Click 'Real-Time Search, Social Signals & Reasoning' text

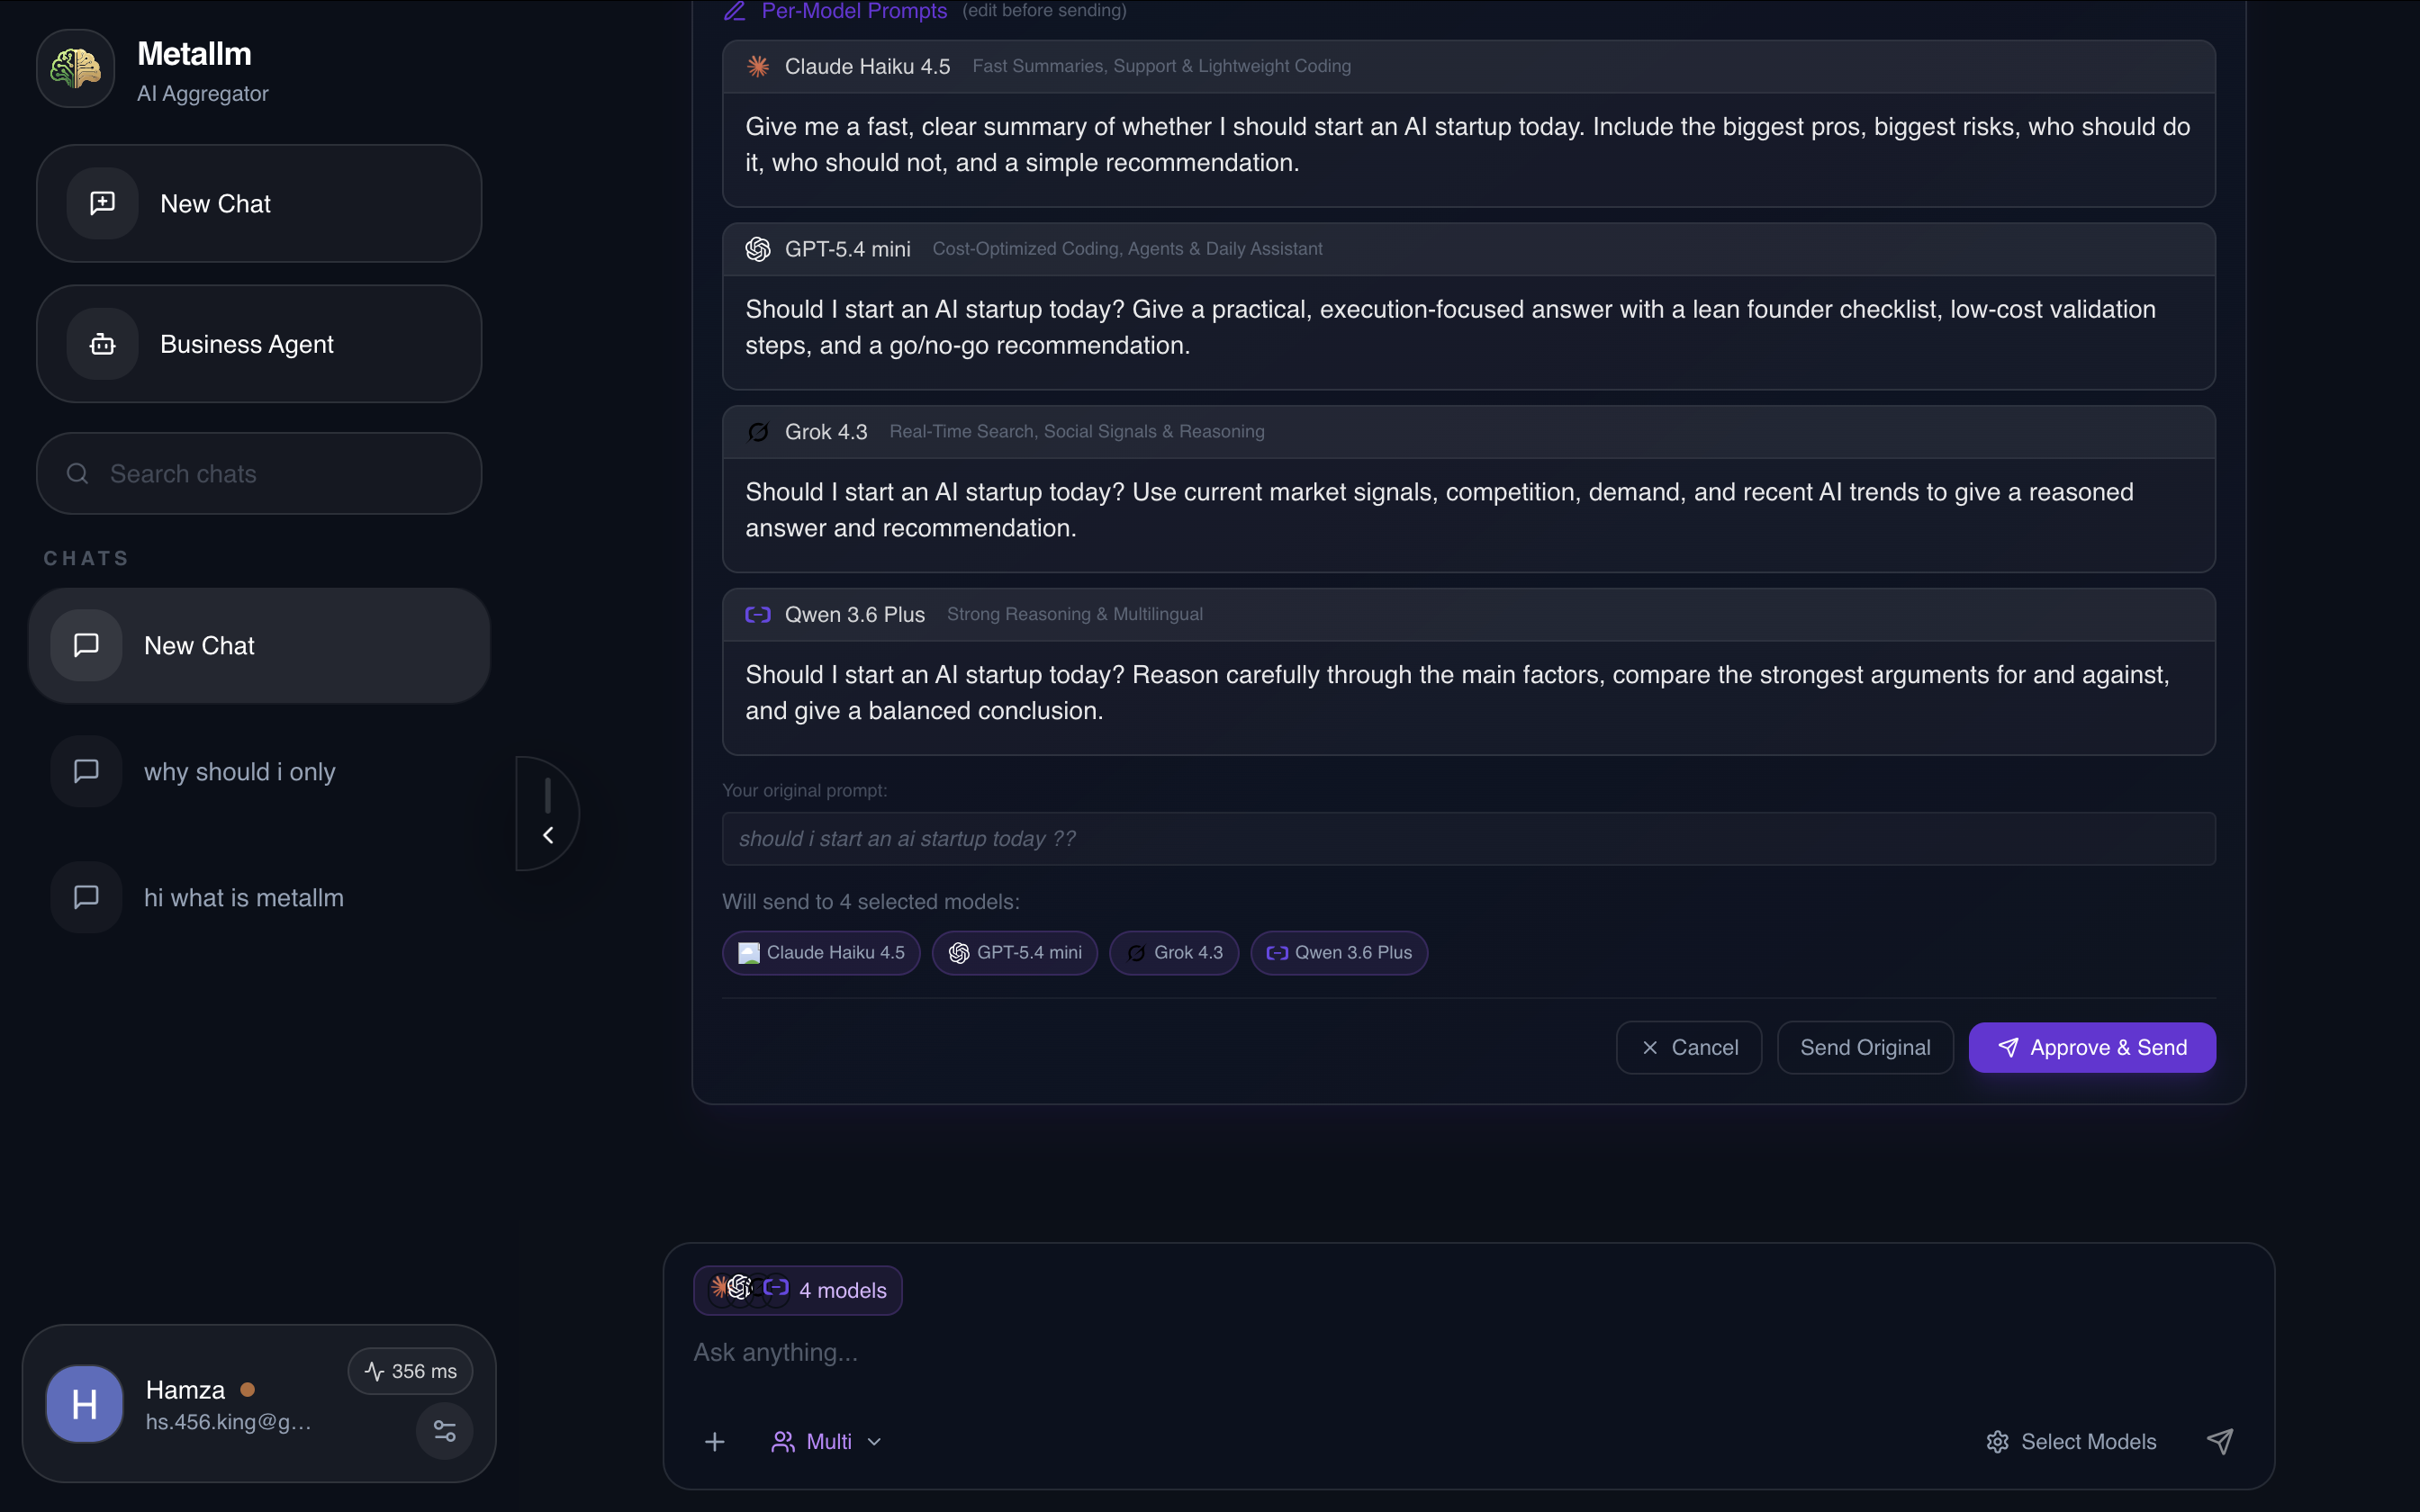[x=1077, y=431]
